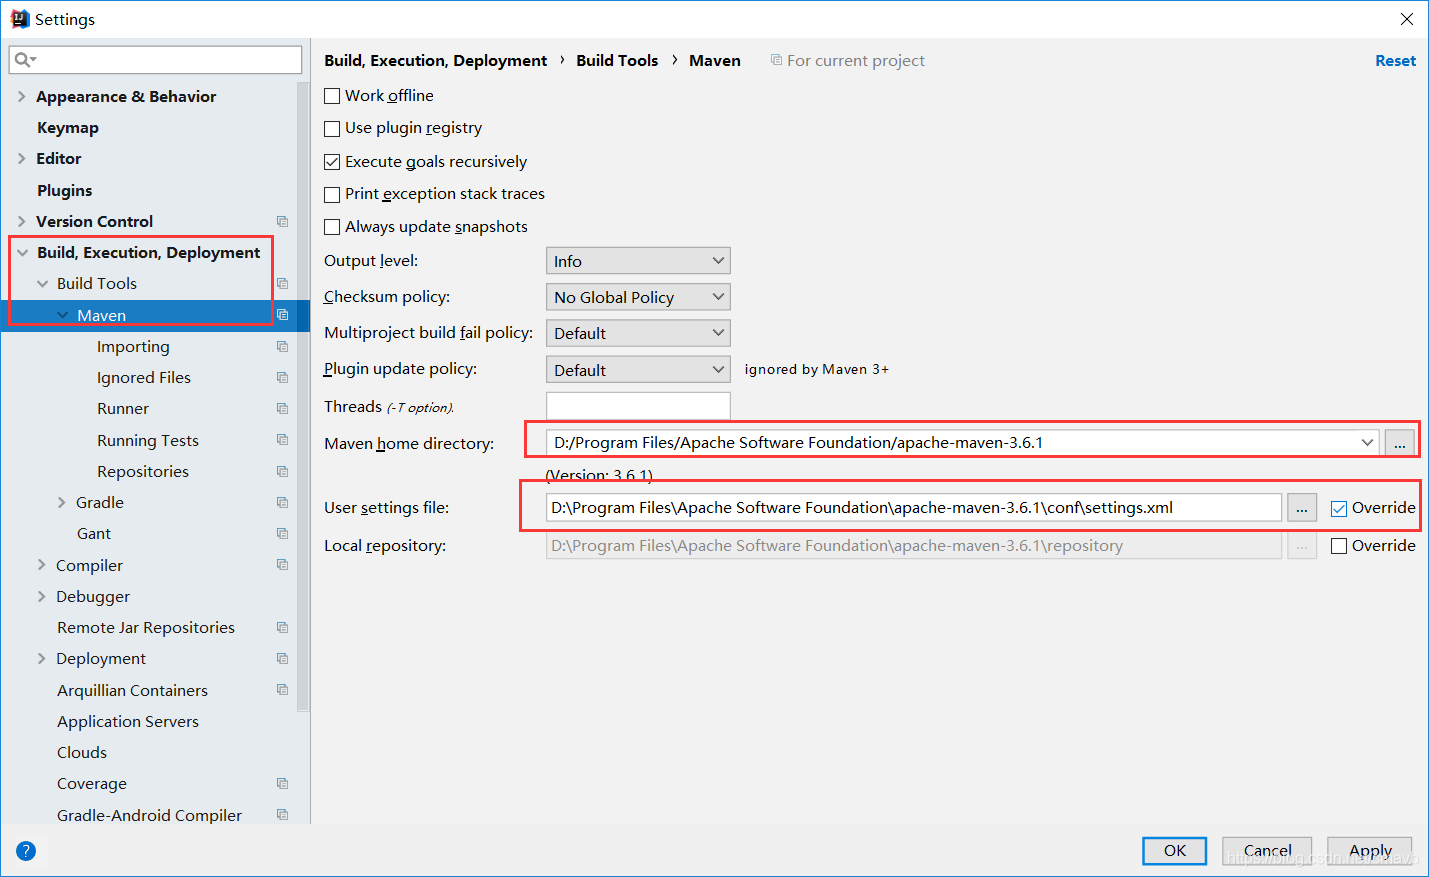This screenshot has height=877, width=1429.
Task: Click project-level icon beside Arquillian Containers
Action: (283, 690)
